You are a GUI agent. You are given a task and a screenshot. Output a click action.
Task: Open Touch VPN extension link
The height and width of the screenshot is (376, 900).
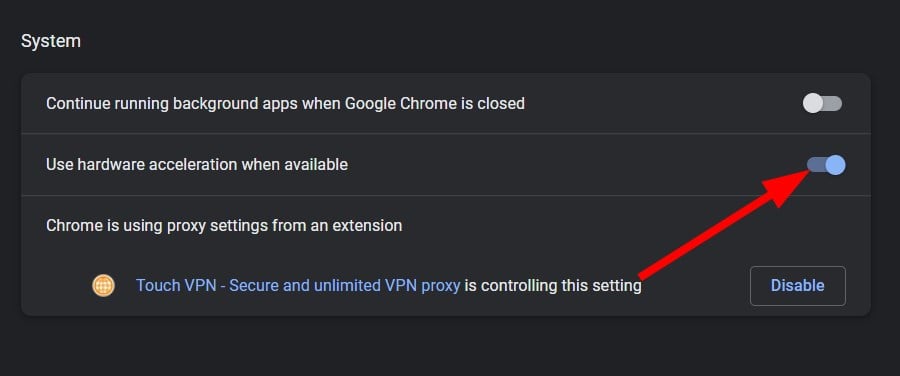(298, 285)
